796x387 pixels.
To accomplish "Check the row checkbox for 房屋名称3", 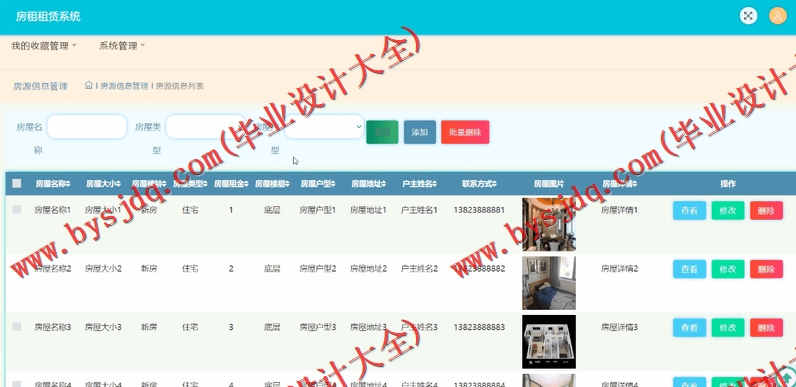I will 17,327.
